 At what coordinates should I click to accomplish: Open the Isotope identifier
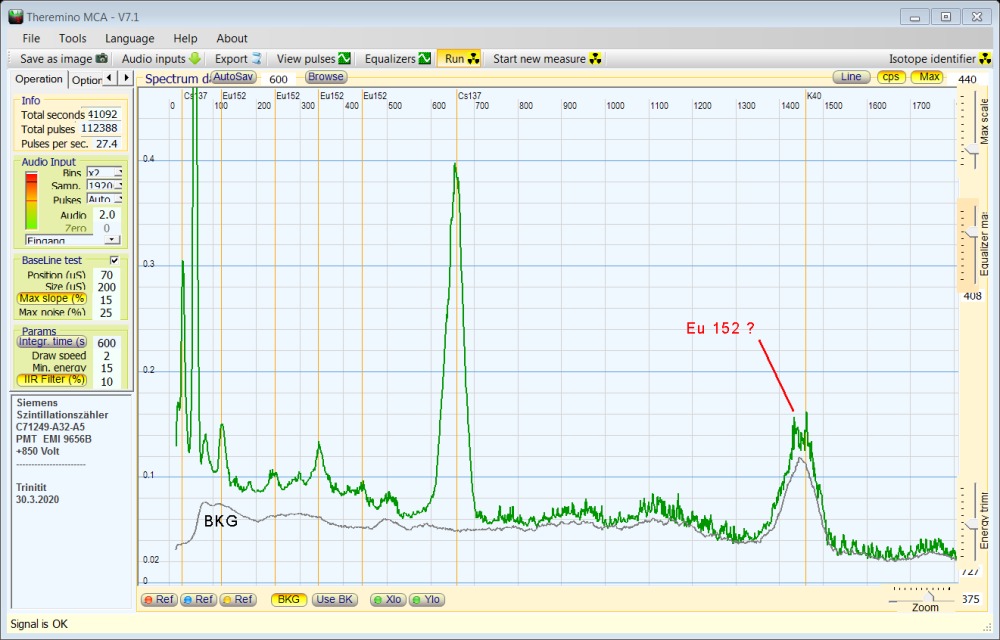coord(939,59)
